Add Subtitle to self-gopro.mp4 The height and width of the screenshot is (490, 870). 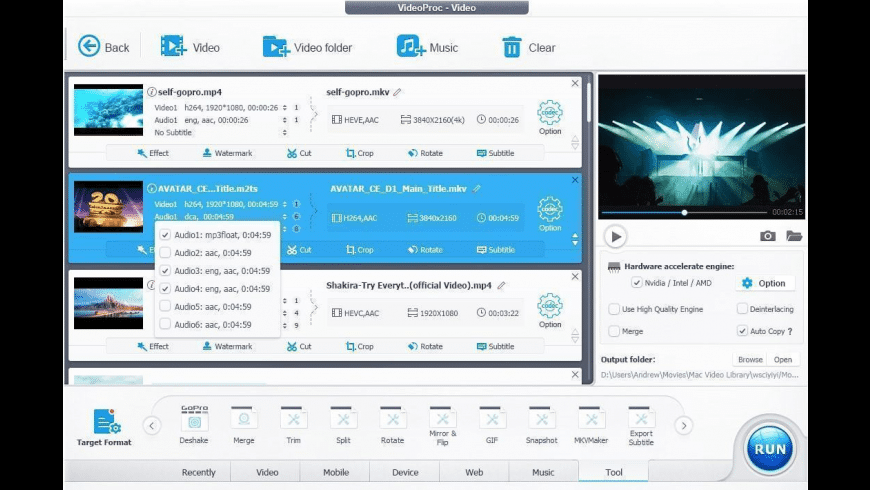tap(495, 153)
